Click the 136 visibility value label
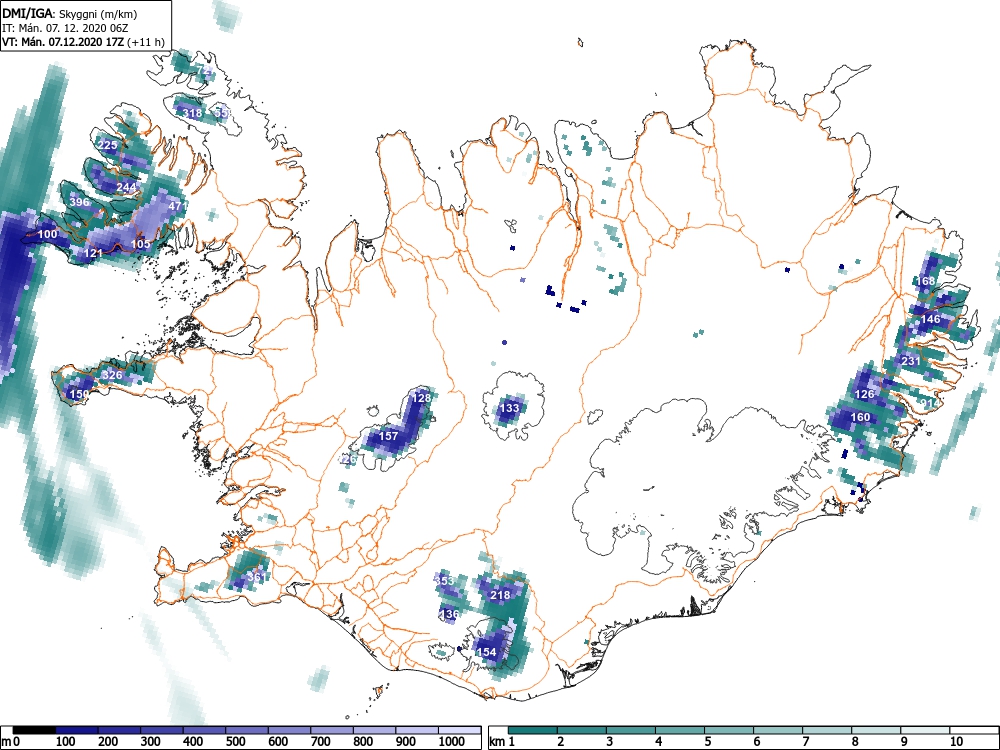Screen dimensions: 1000x750 click(450, 614)
